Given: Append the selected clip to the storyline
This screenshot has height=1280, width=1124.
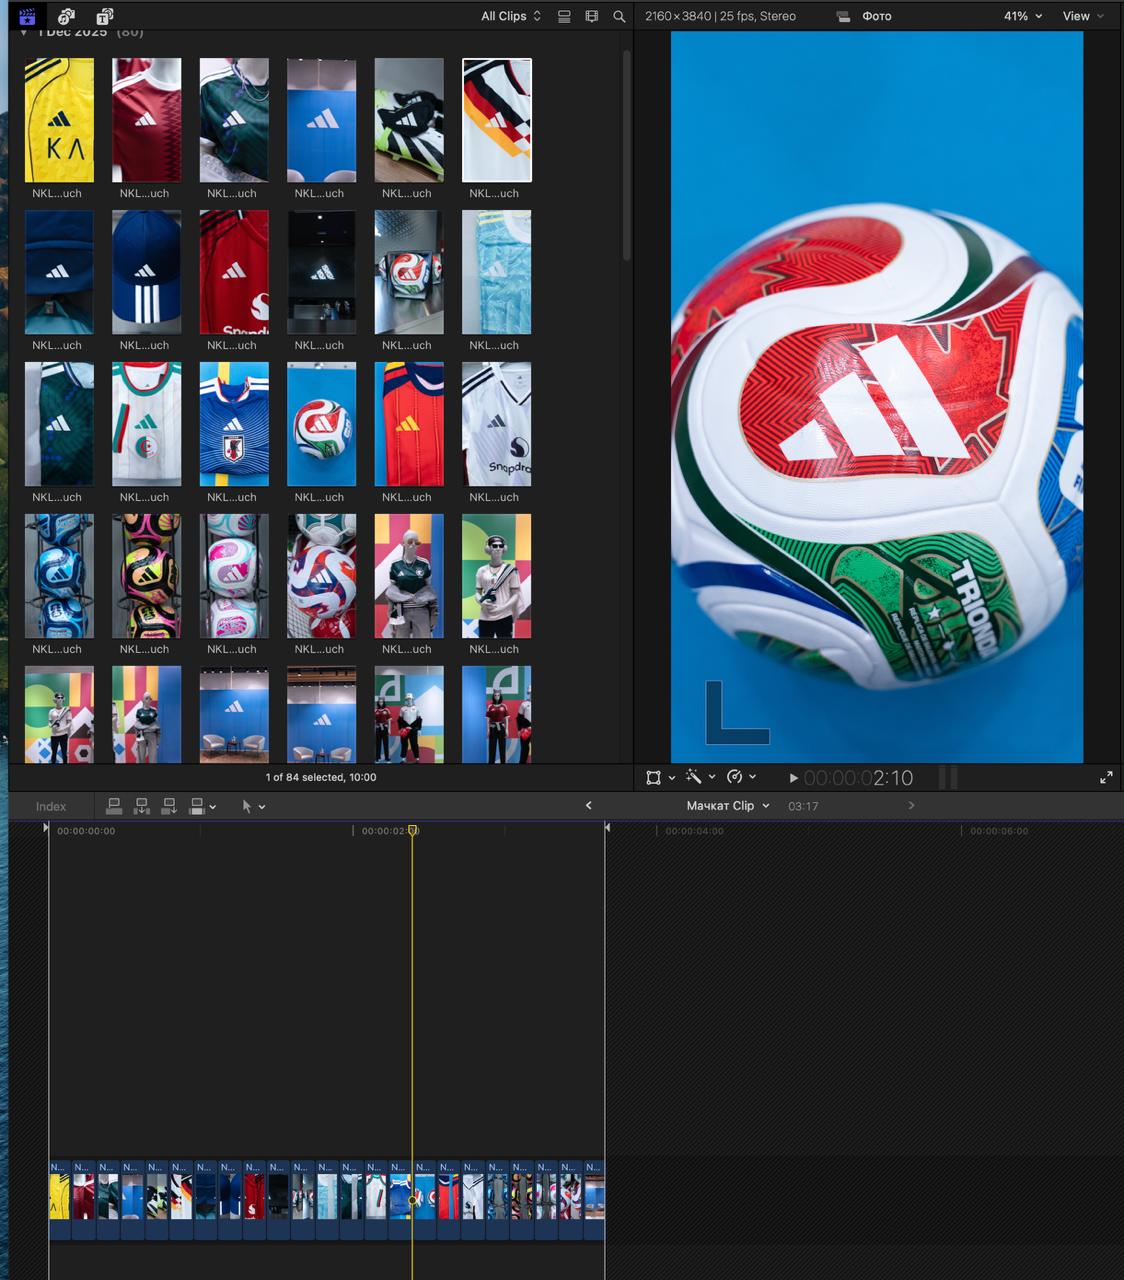Looking at the screenshot, I should click(x=169, y=806).
